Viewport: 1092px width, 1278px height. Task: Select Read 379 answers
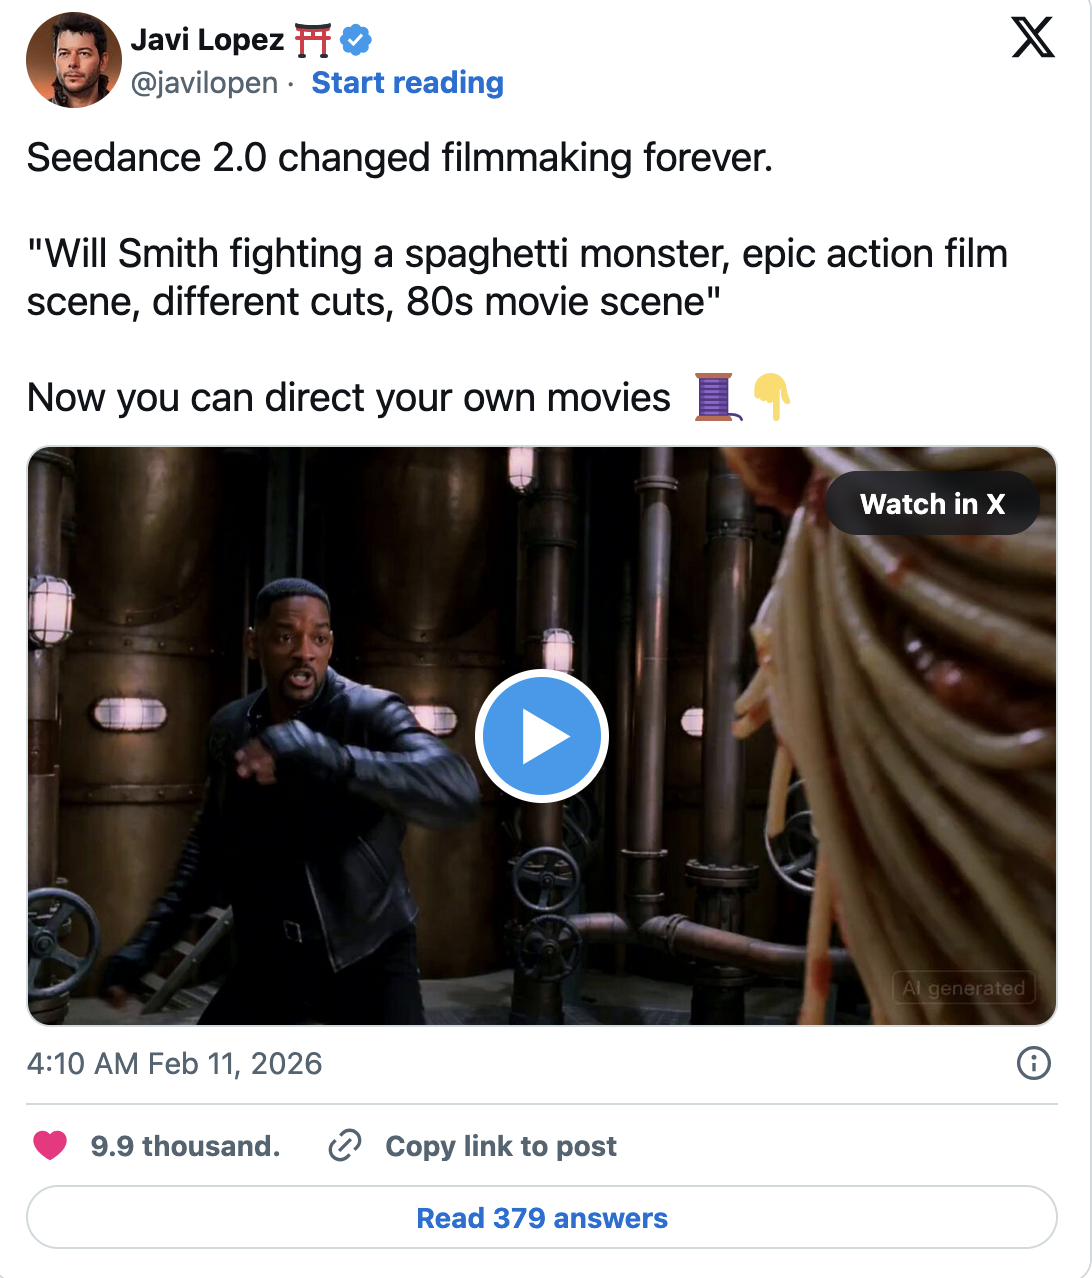[x=542, y=1218]
